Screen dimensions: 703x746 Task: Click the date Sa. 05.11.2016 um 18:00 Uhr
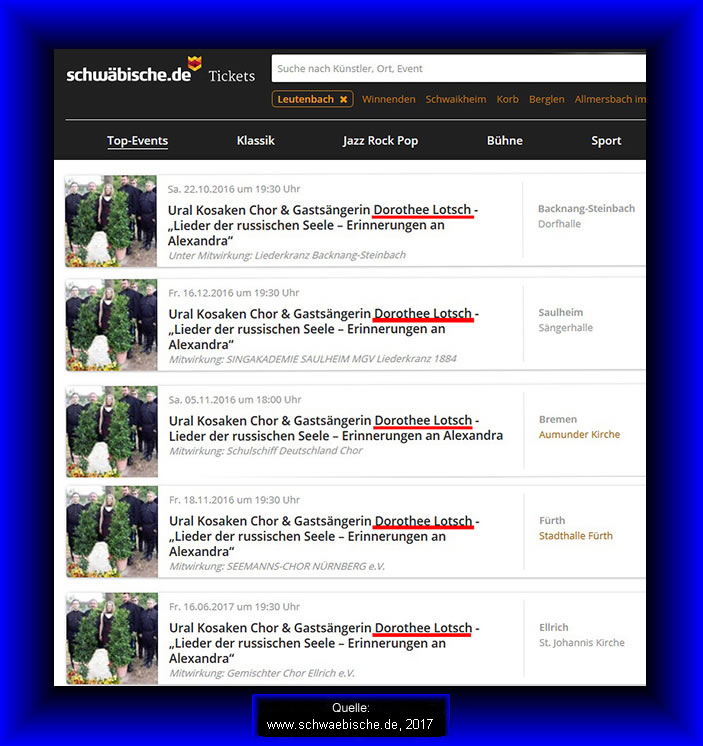(x=235, y=400)
